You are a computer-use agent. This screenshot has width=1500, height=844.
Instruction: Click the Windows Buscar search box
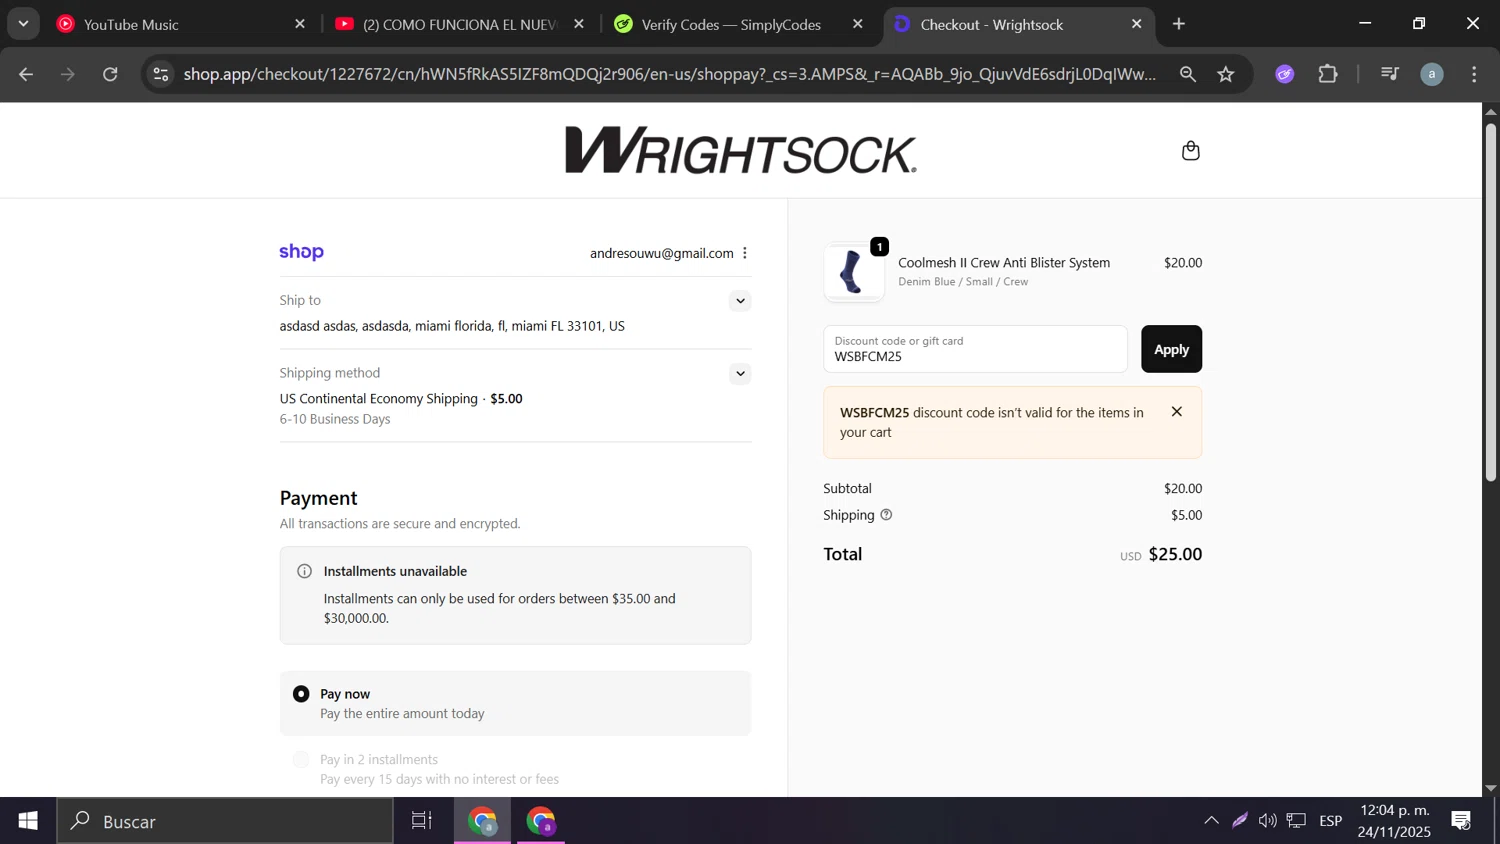coord(225,821)
